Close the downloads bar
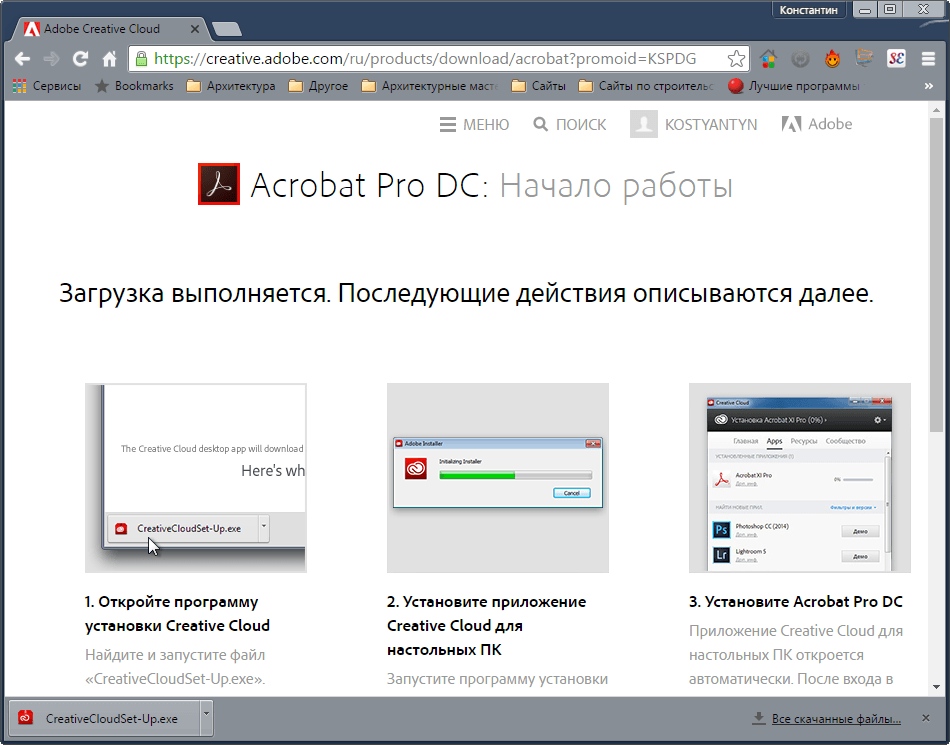Screen dimensions: 950x745 [x=926, y=718]
